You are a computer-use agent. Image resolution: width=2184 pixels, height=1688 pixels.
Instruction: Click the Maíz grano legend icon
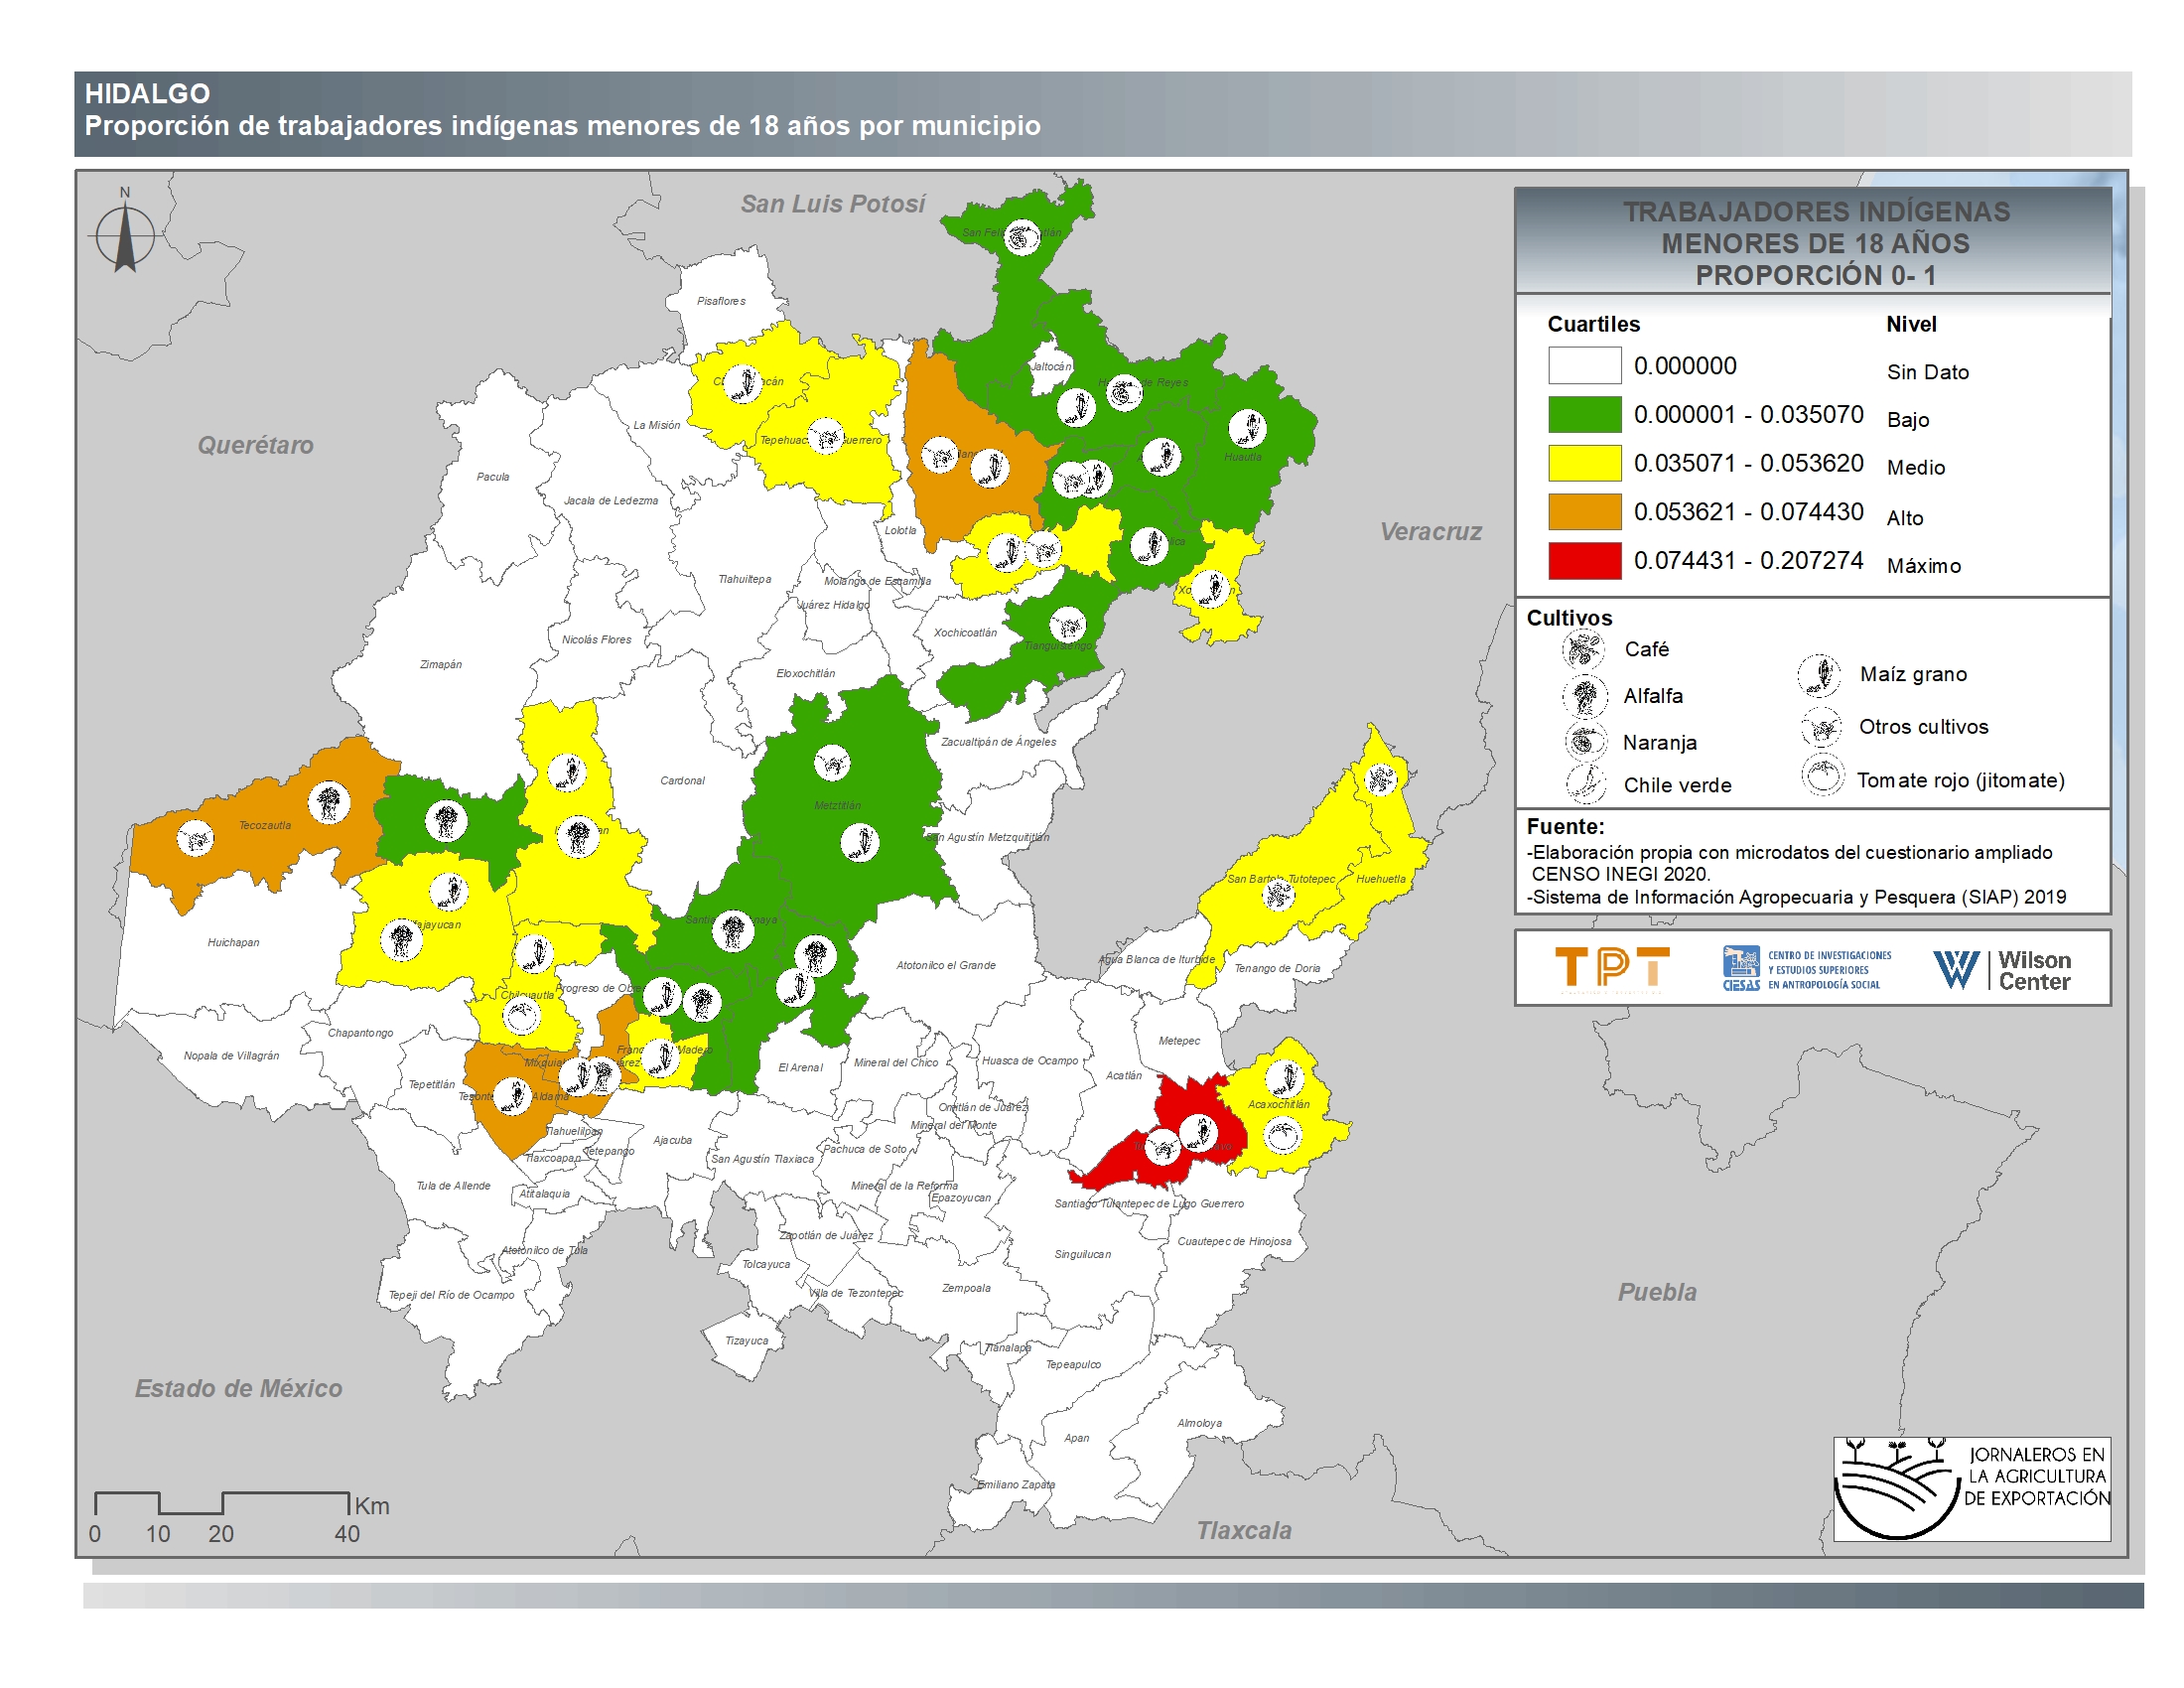(1818, 675)
